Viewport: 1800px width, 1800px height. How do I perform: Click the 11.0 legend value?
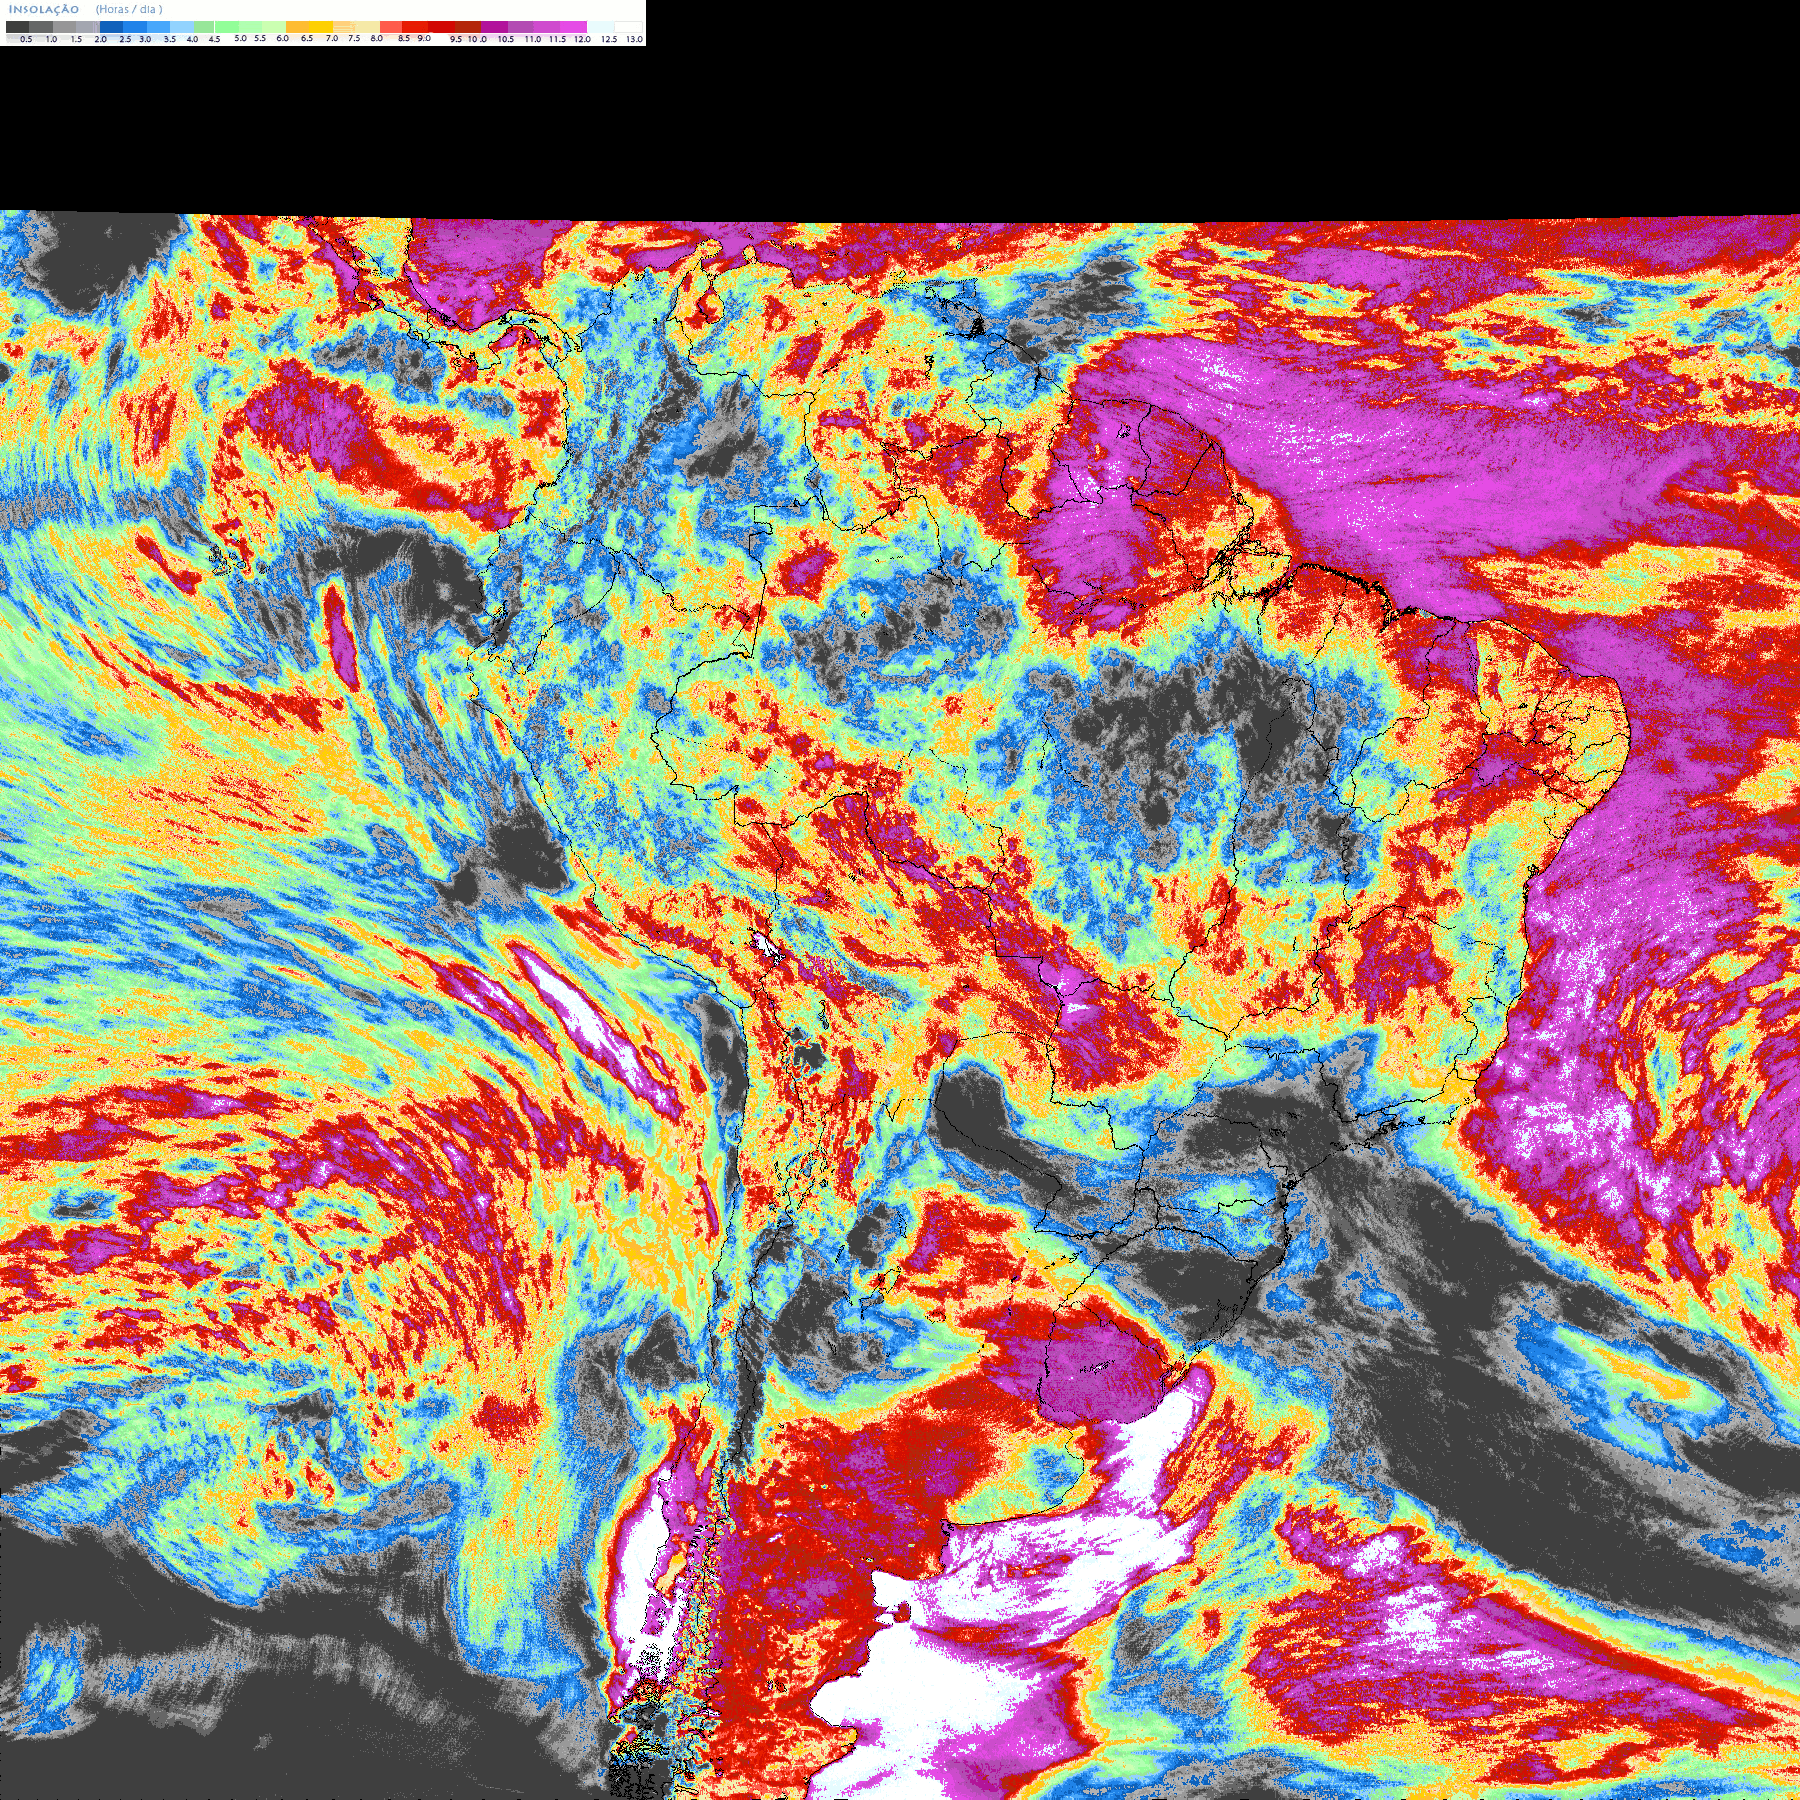(533, 39)
